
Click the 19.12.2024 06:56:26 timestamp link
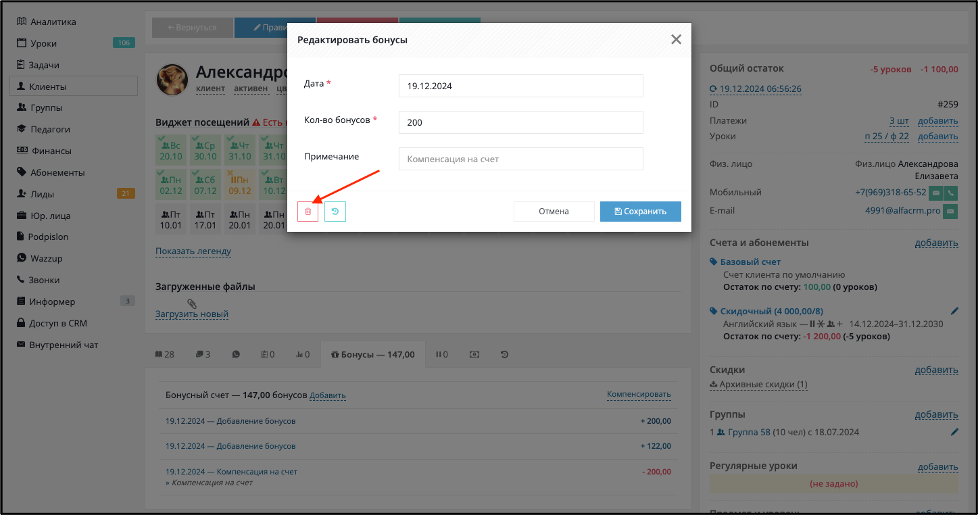coord(760,89)
